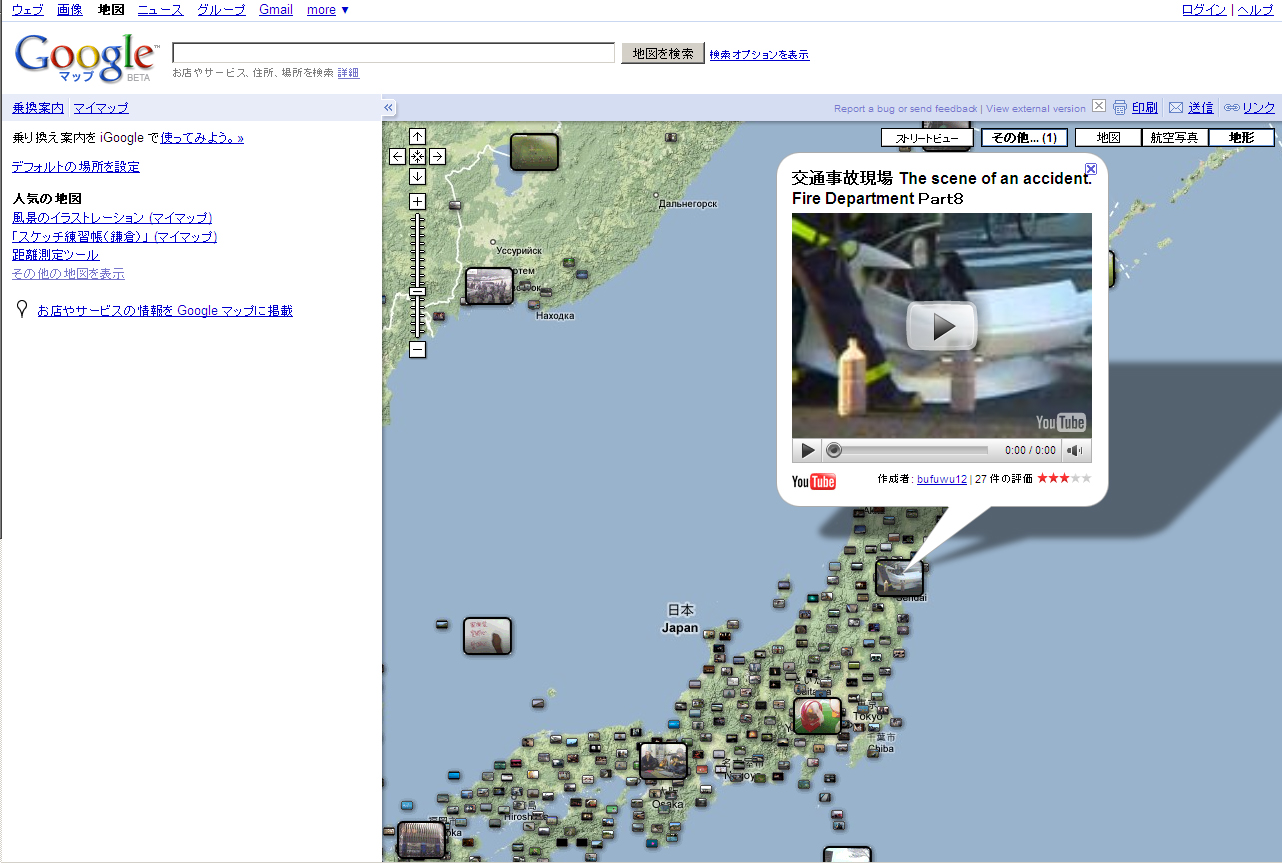
Task: Open the マイマップ tab
Action: 101,108
